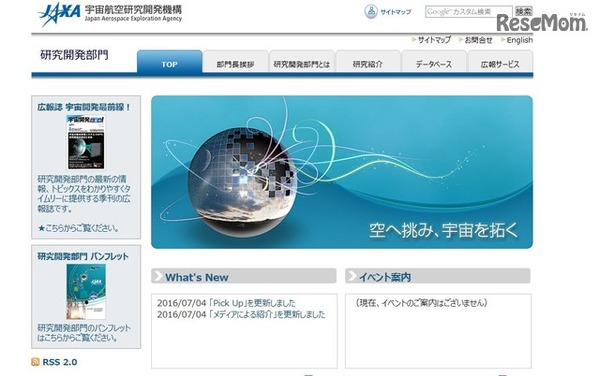Viewport: 600px width, 376px height.
Task: Open the 研究開発部門とは tab
Action: point(302,62)
